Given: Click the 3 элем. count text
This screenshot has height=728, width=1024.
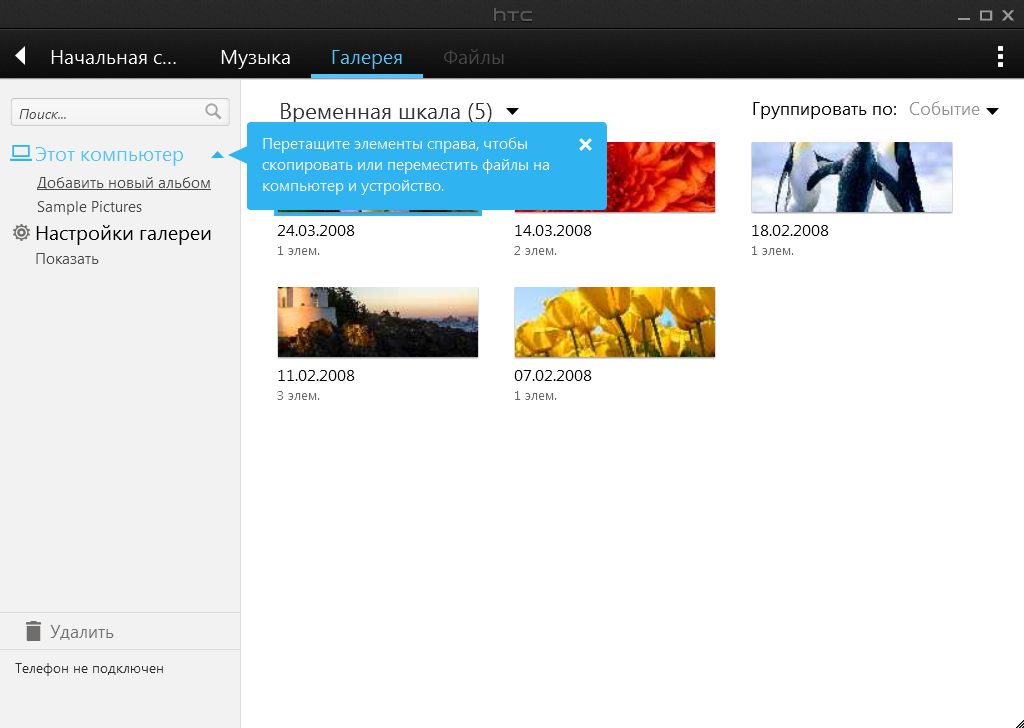Looking at the screenshot, I should click(x=298, y=396).
